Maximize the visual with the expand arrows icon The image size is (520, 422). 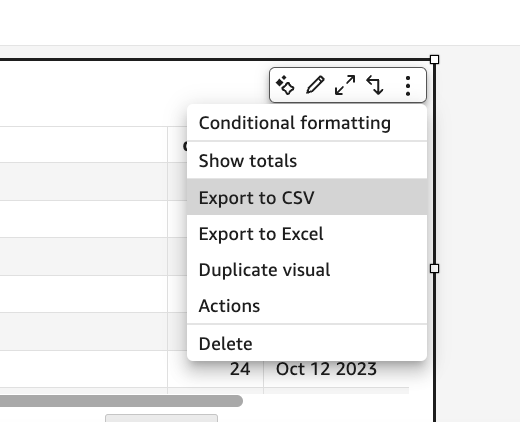point(345,85)
